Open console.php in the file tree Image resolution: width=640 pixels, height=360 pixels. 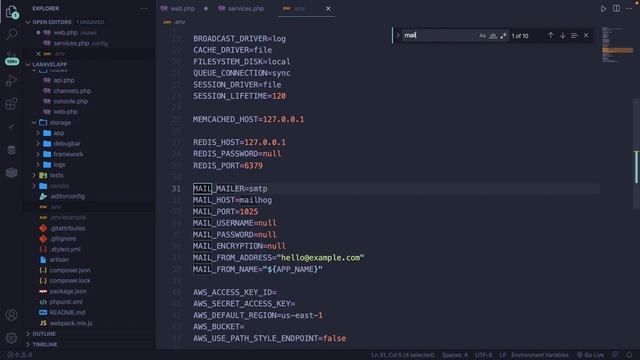pos(71,101)
